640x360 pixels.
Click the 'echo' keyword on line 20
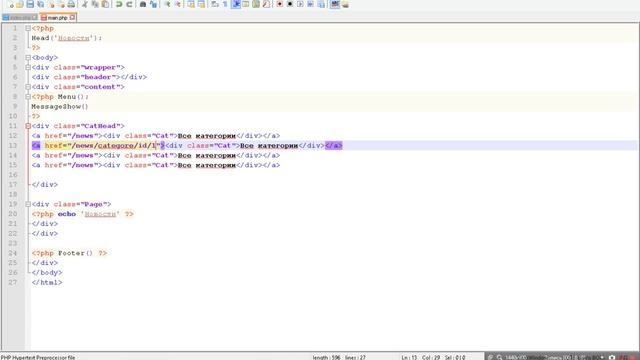click(67, 214)
